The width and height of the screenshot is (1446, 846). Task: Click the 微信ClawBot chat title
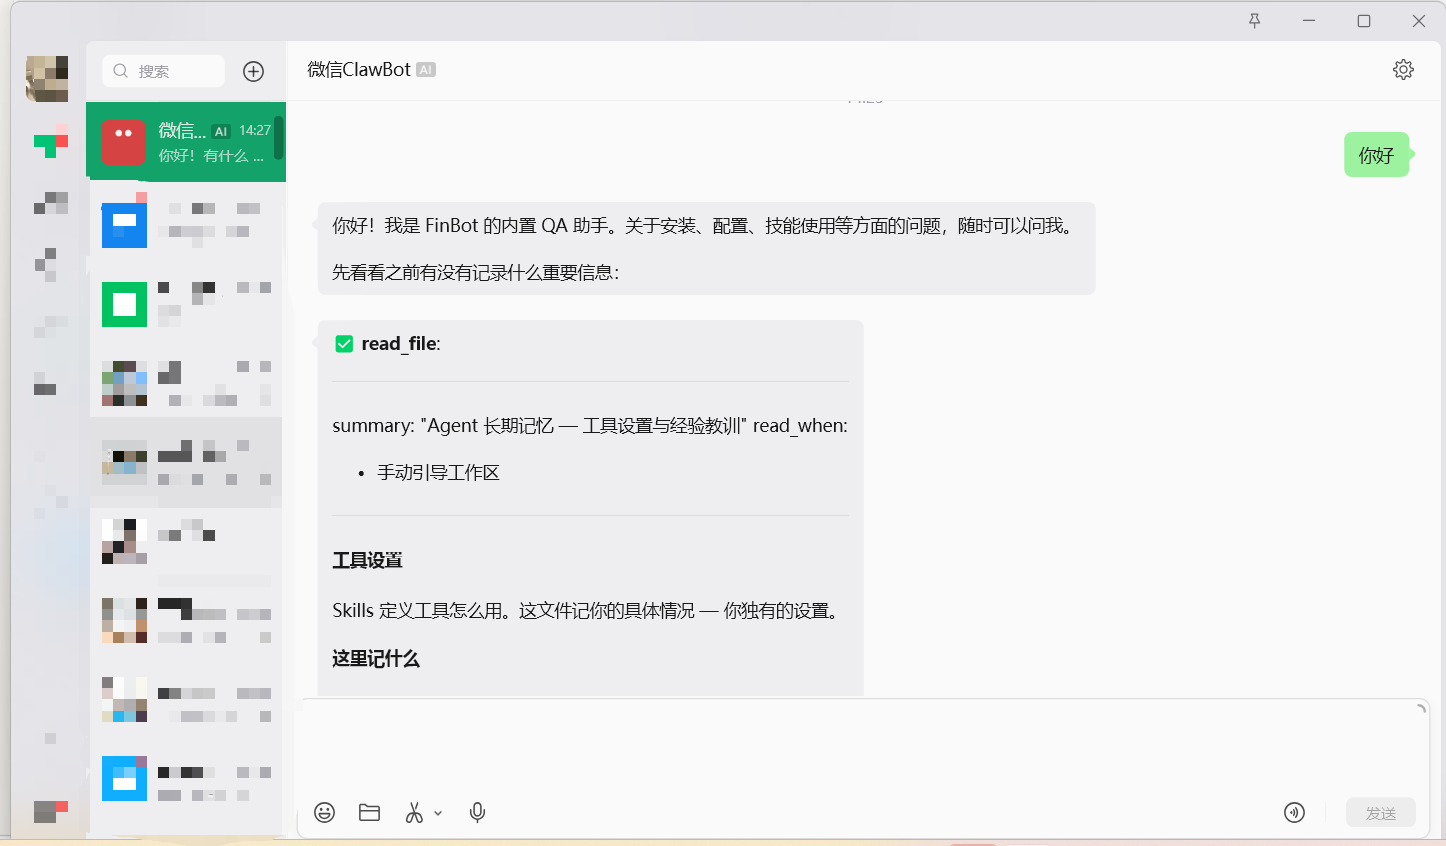359,69
